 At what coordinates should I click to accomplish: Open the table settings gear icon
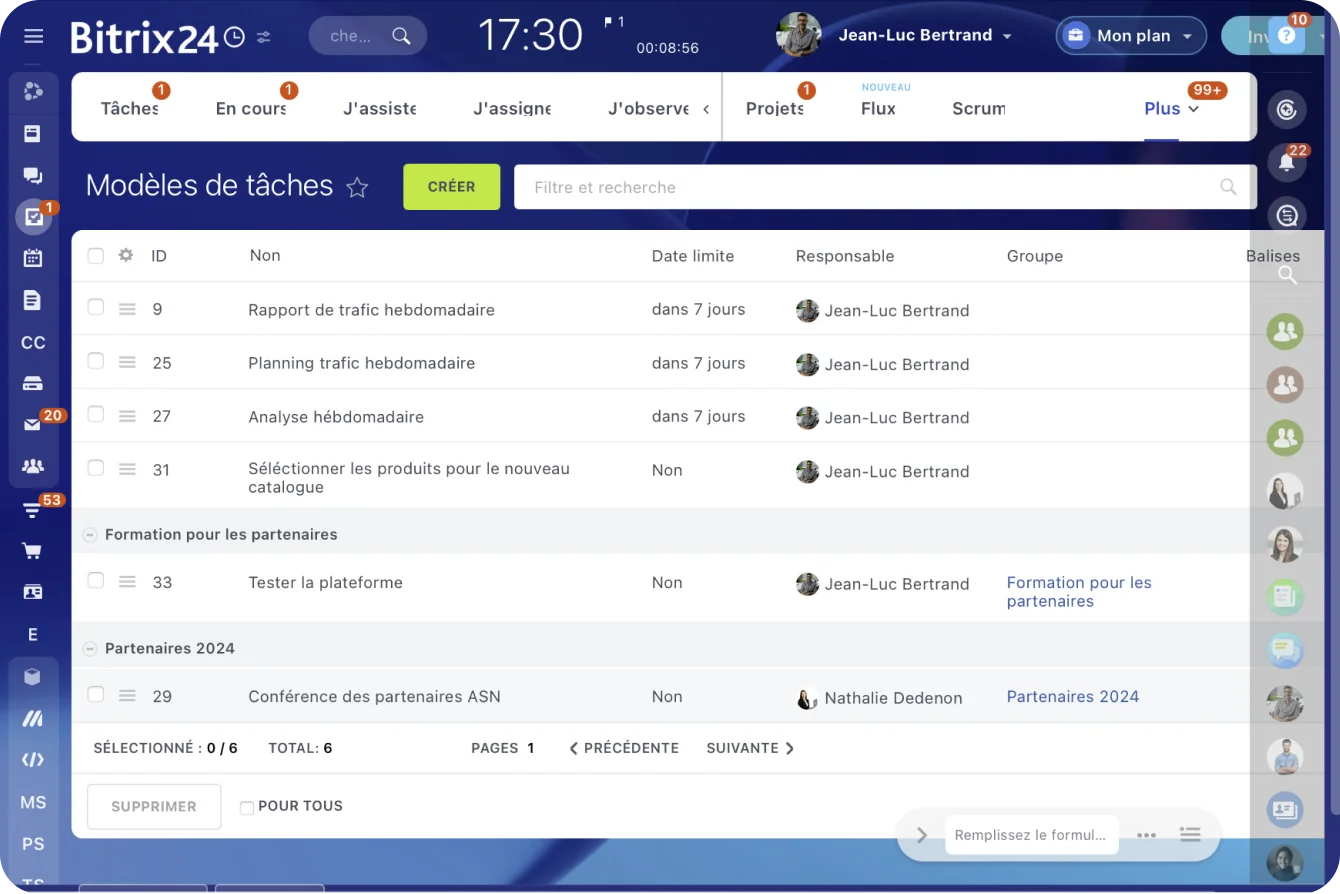pos(125,255)
